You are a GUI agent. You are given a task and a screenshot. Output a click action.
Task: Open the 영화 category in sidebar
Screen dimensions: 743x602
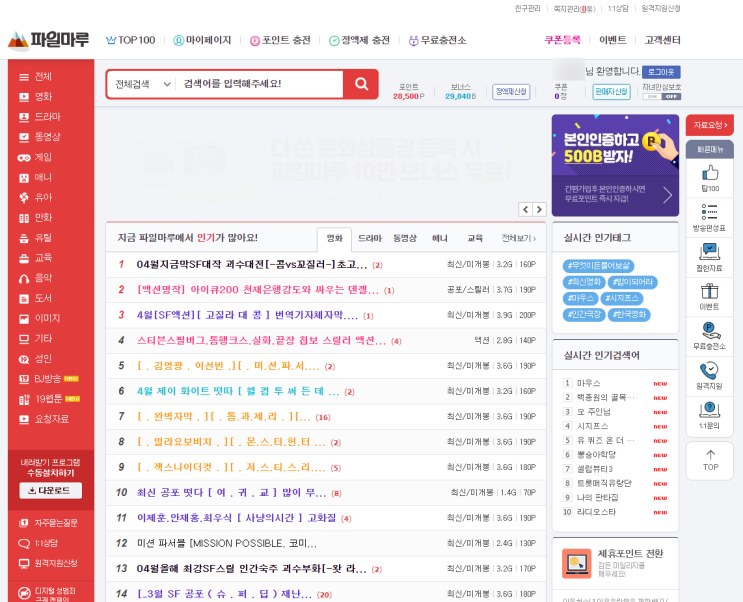pyautogui.click(x=36, y=97)
